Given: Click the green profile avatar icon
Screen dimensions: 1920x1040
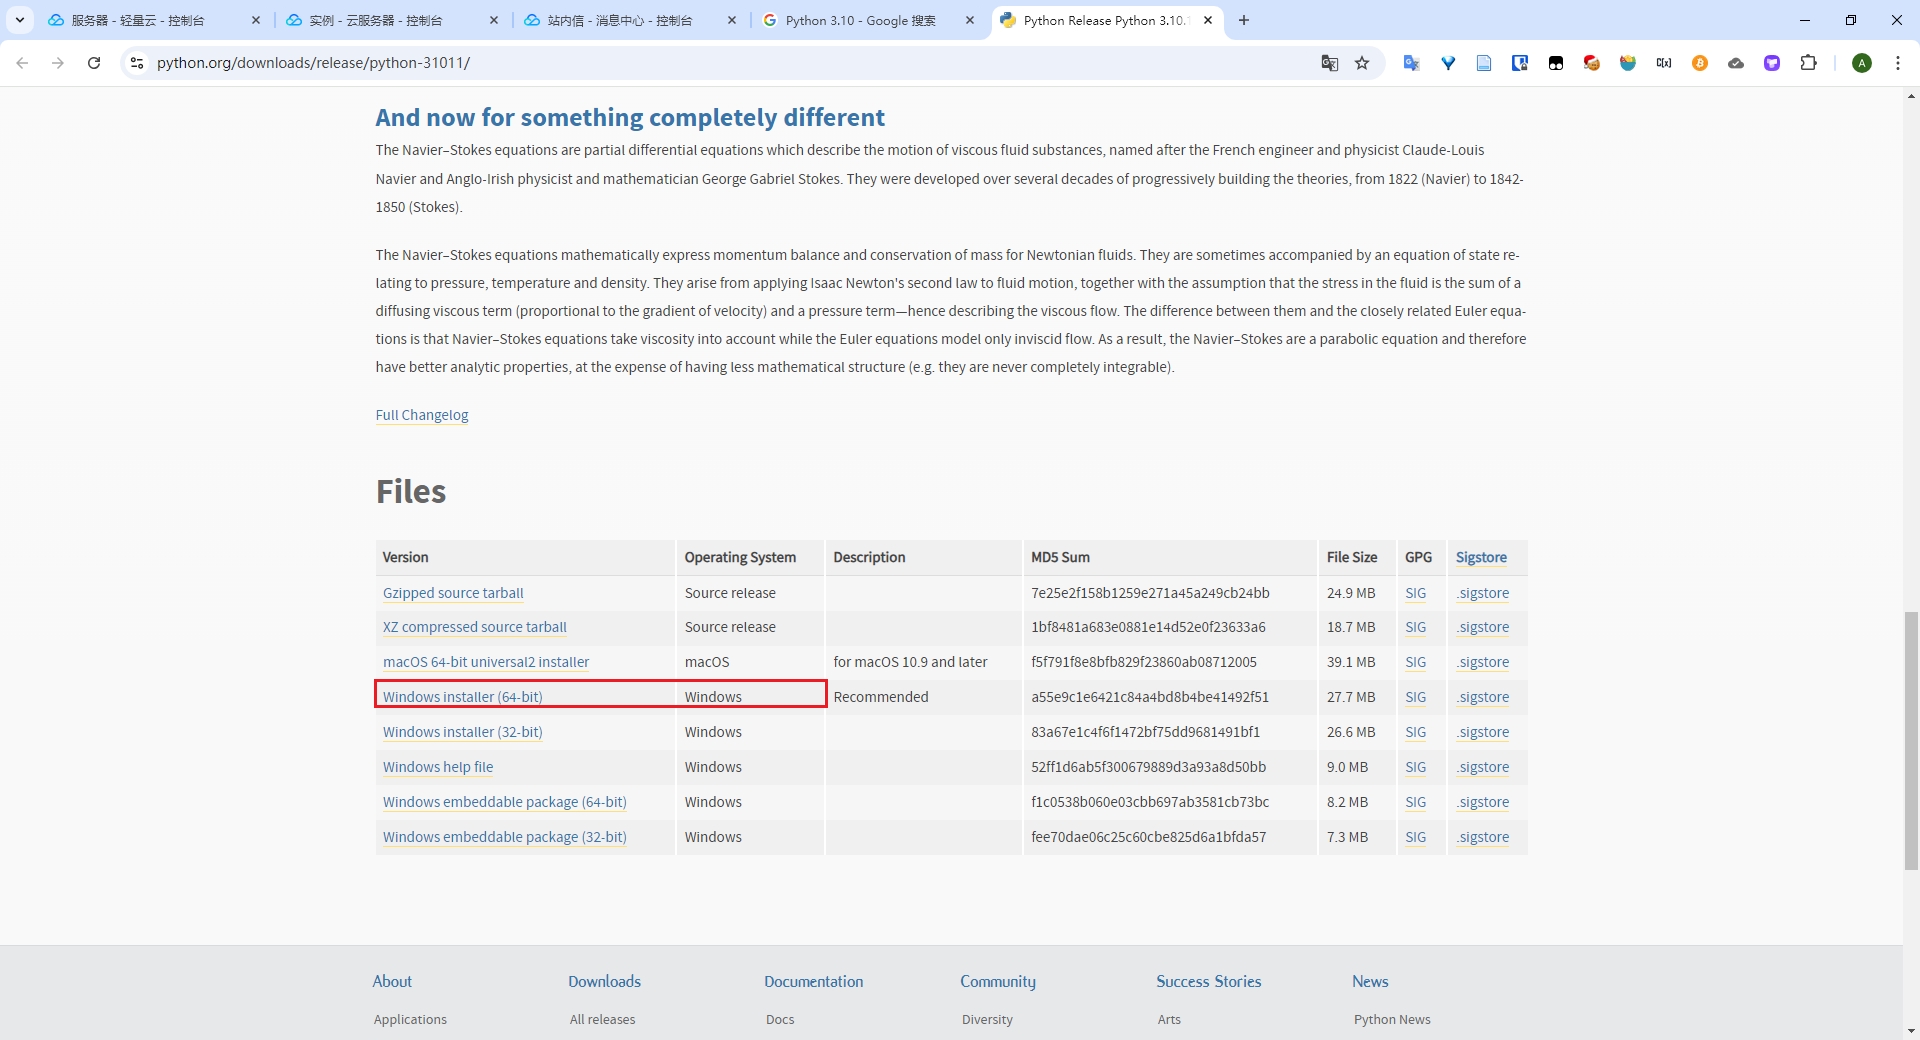Looking at the screenshot, I should pos(1861,63).
